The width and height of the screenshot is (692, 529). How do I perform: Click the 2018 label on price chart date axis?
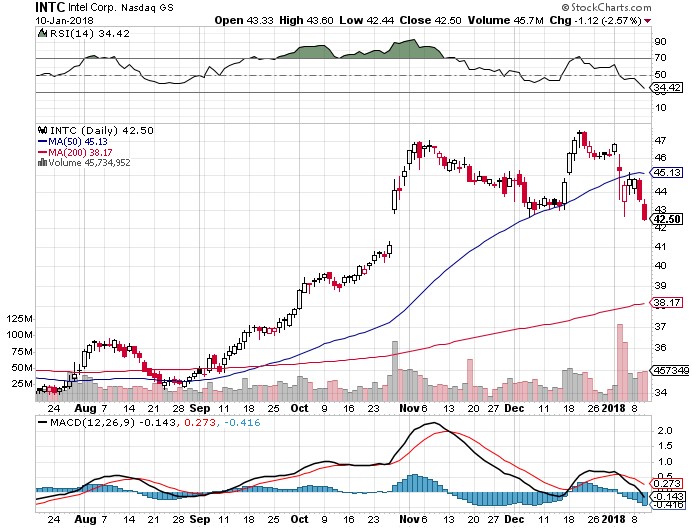(x=614, y=409)
